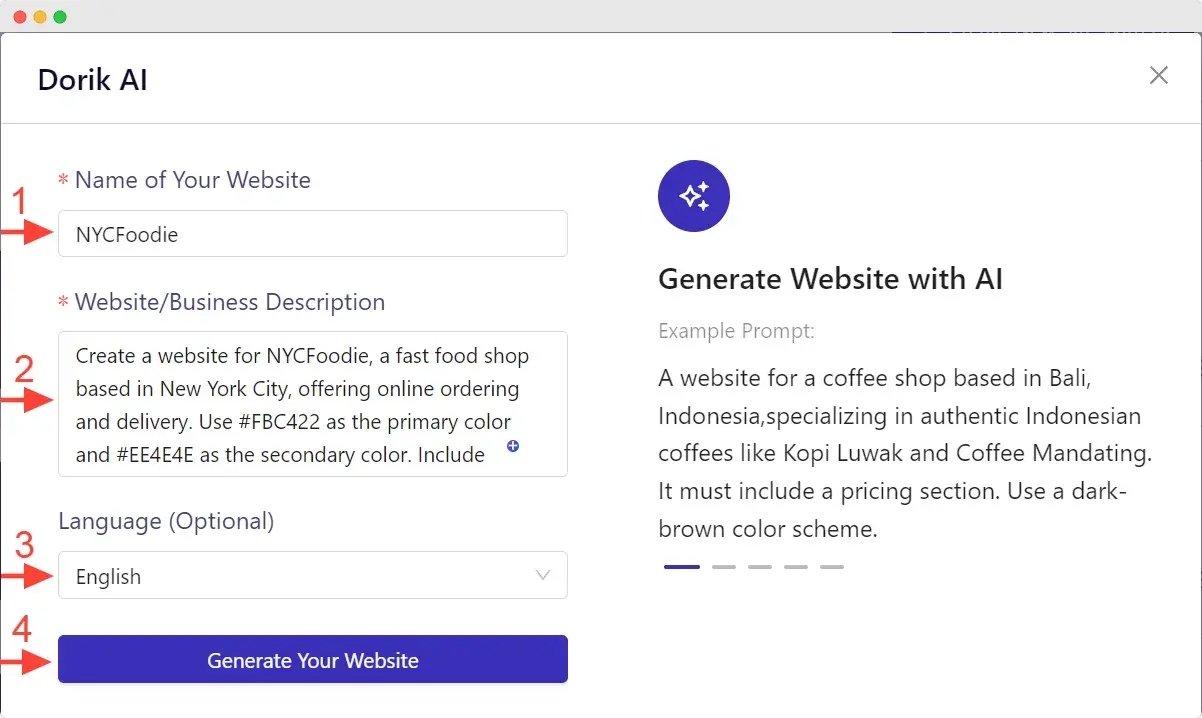Click the yellow minimize dot of the window
Screen dimensions: 1202x718
[x=40, y=16]
